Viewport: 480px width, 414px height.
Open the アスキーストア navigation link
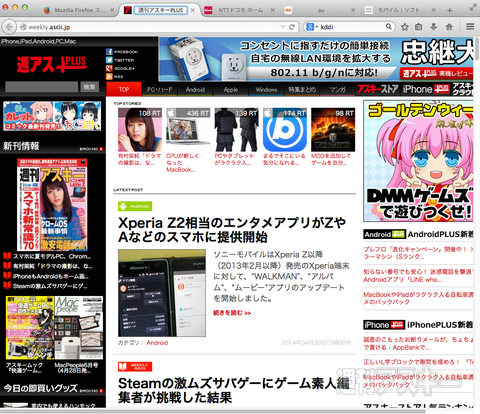pyautogui.click(x=378, y=89)
